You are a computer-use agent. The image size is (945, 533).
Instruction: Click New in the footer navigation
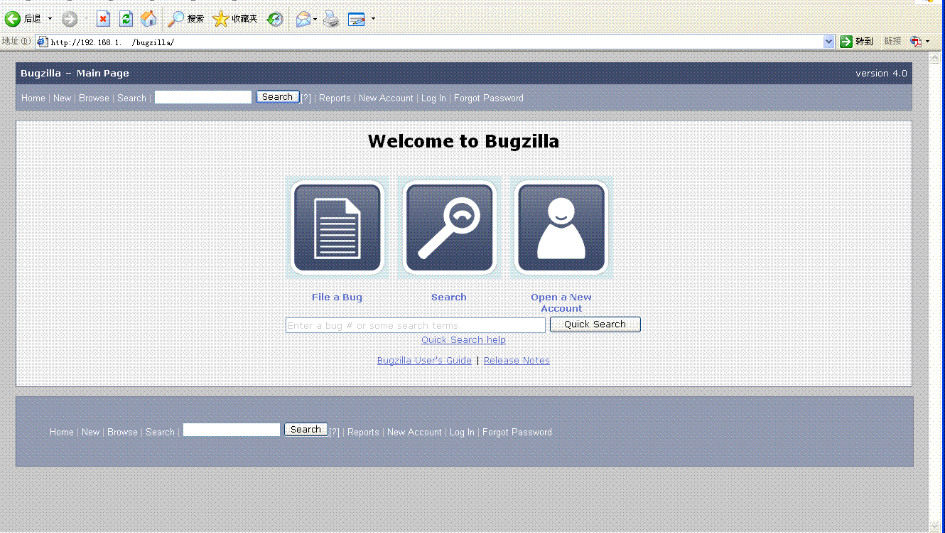(90, 432)
